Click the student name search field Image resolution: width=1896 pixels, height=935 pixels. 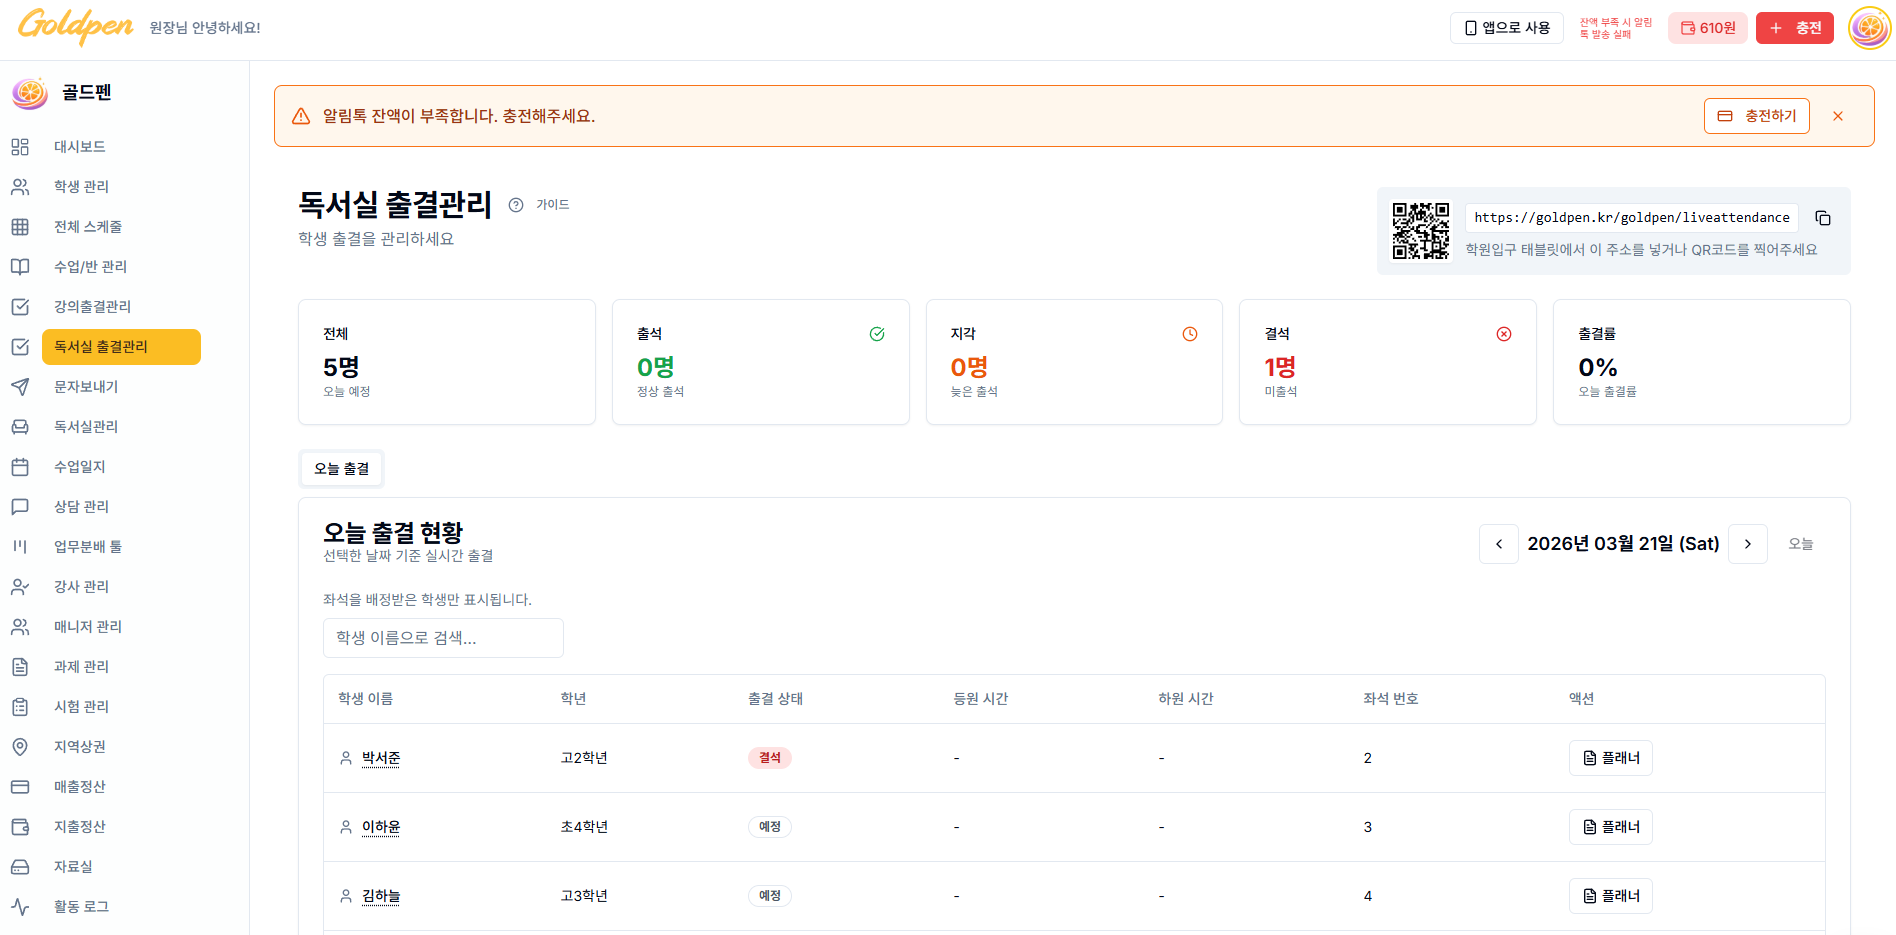tap(443, 637)
